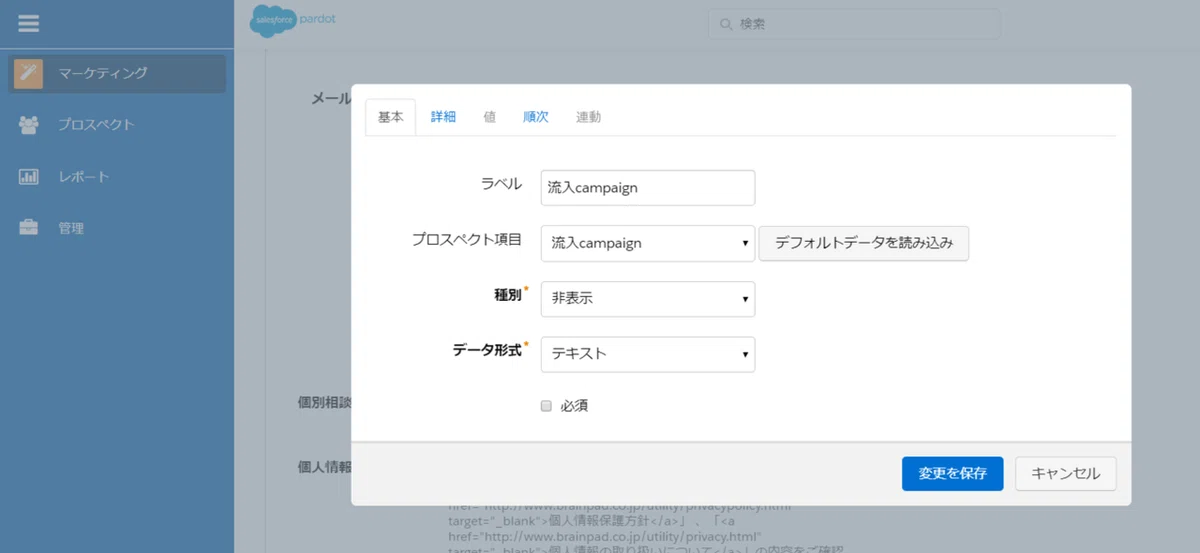Open the hamburger menu icon

[x=29, y=23]
